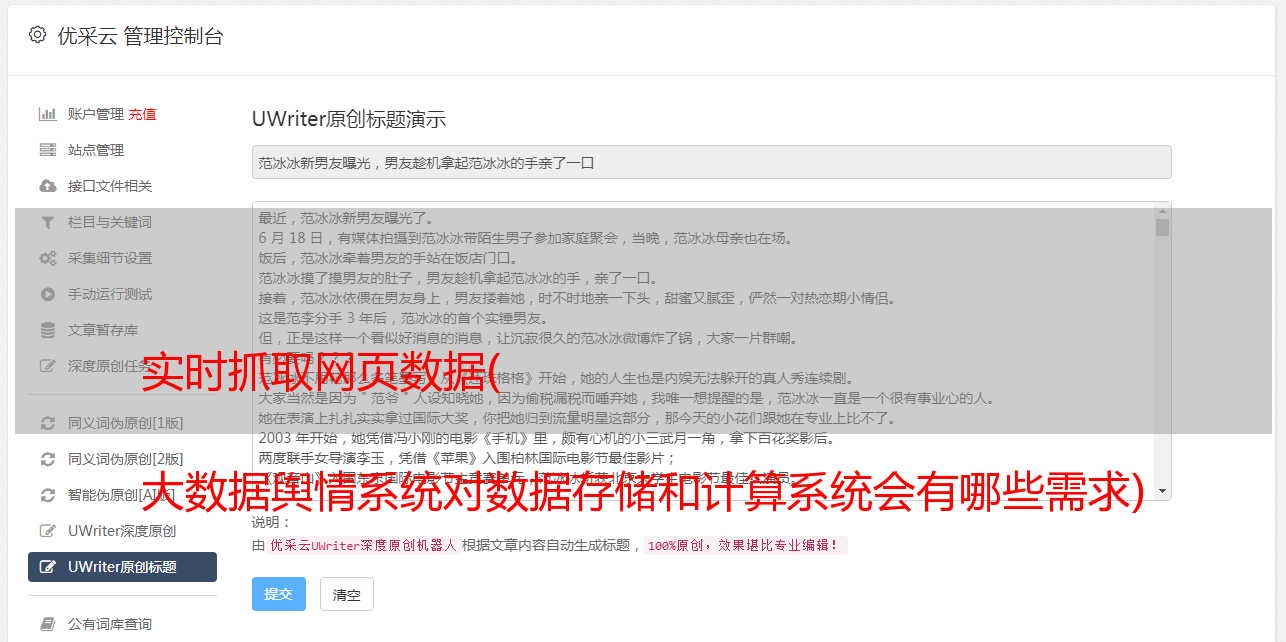Click the gear icon beside 优采云 管理控制台
Viewport: 1286px width, 642px height.
(37, 35)
